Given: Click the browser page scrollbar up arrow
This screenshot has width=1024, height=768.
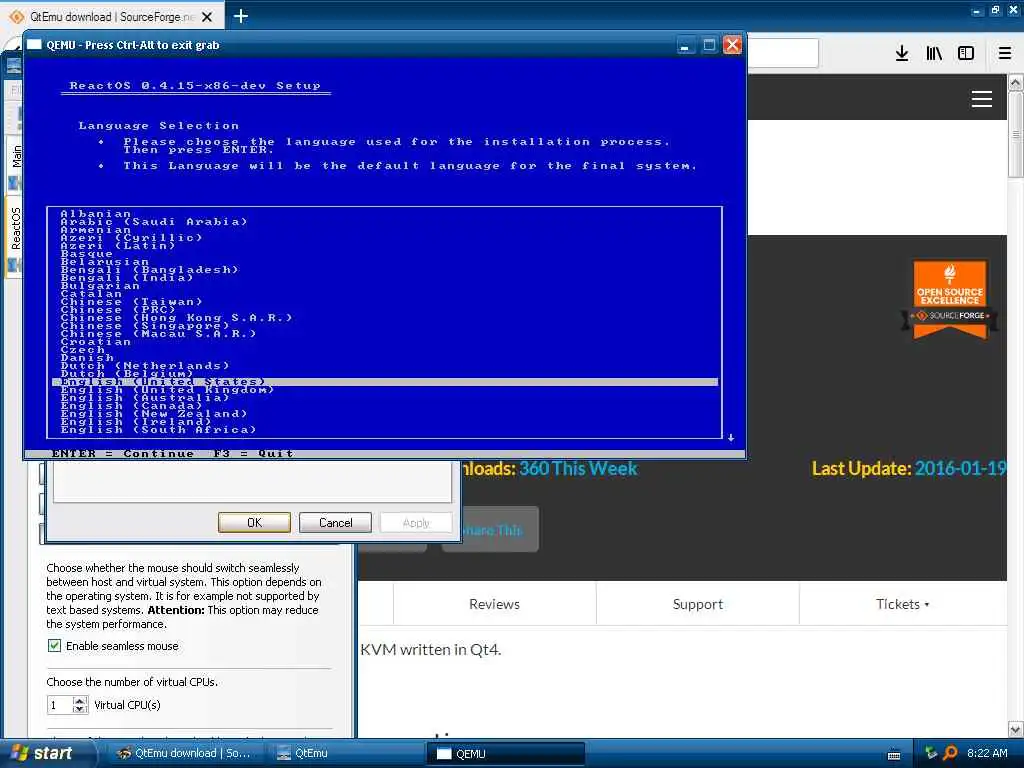Looking at the screenshot, I should 1016,82.
